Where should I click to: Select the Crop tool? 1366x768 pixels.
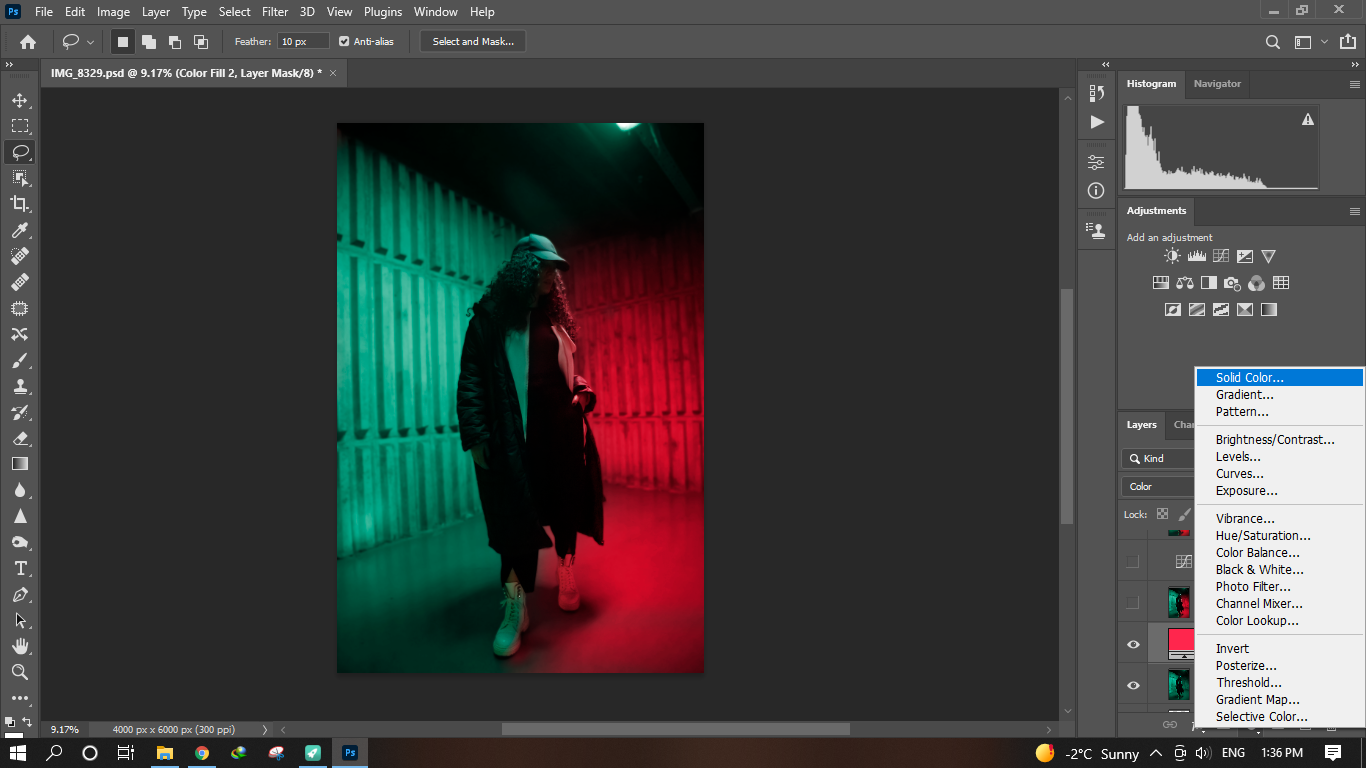20,204
